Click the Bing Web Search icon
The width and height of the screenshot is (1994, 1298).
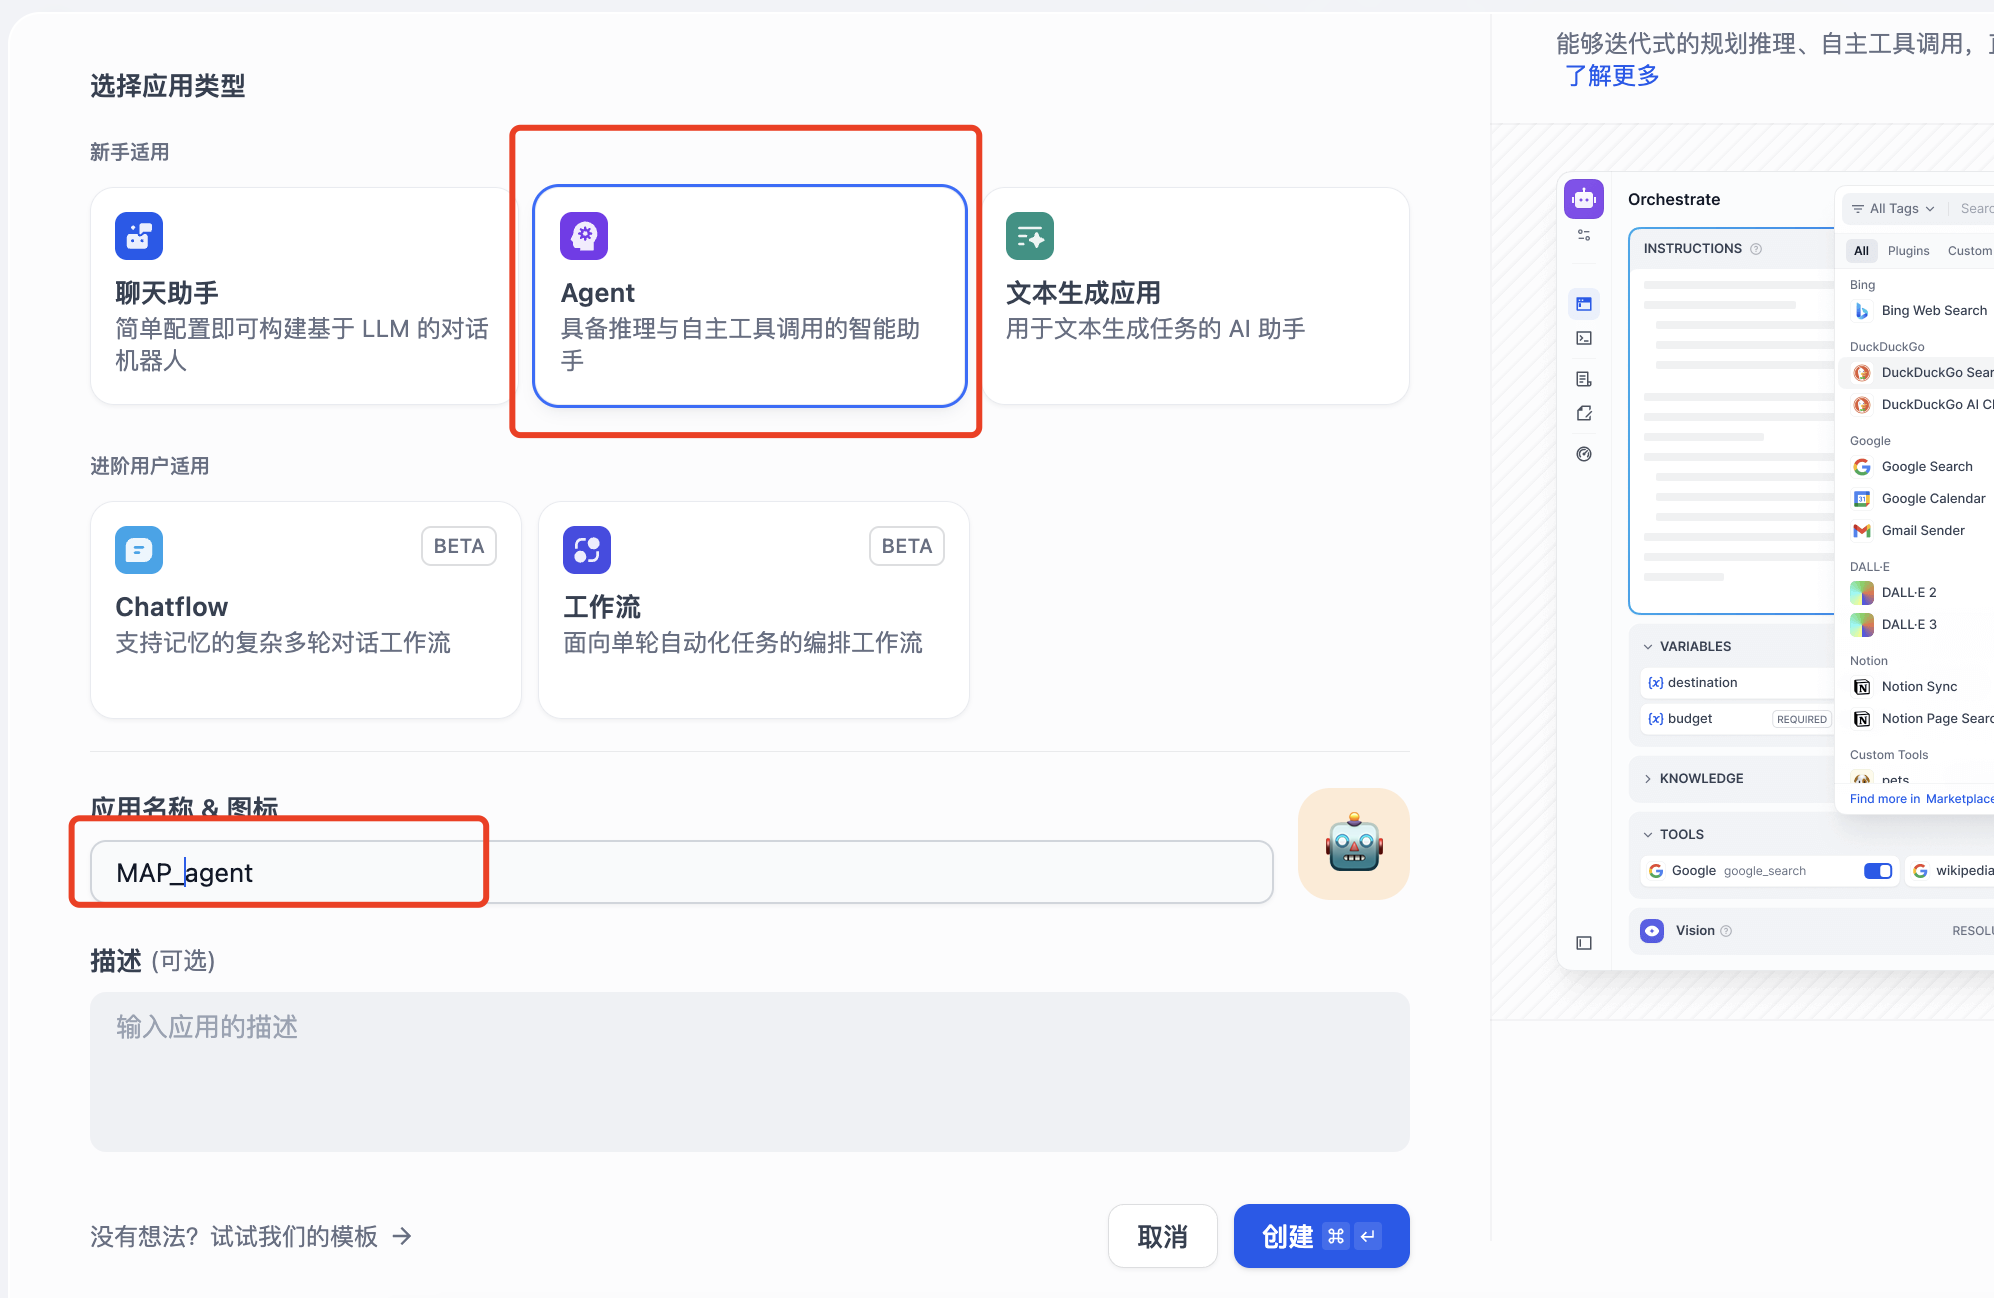(x=1862, y=311)
